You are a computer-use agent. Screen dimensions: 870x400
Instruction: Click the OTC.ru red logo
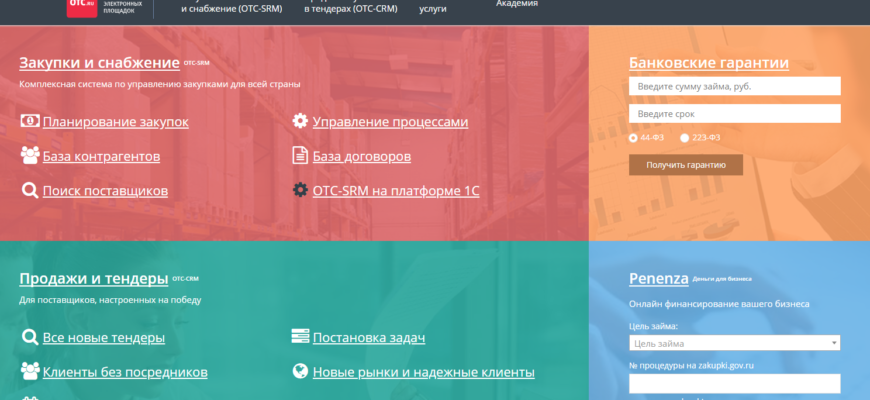pyautogui.click(x=82, y=7)
